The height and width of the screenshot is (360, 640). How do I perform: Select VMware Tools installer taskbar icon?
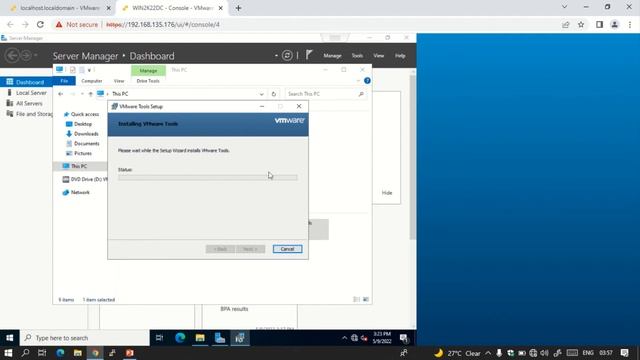tap(240, 338)
